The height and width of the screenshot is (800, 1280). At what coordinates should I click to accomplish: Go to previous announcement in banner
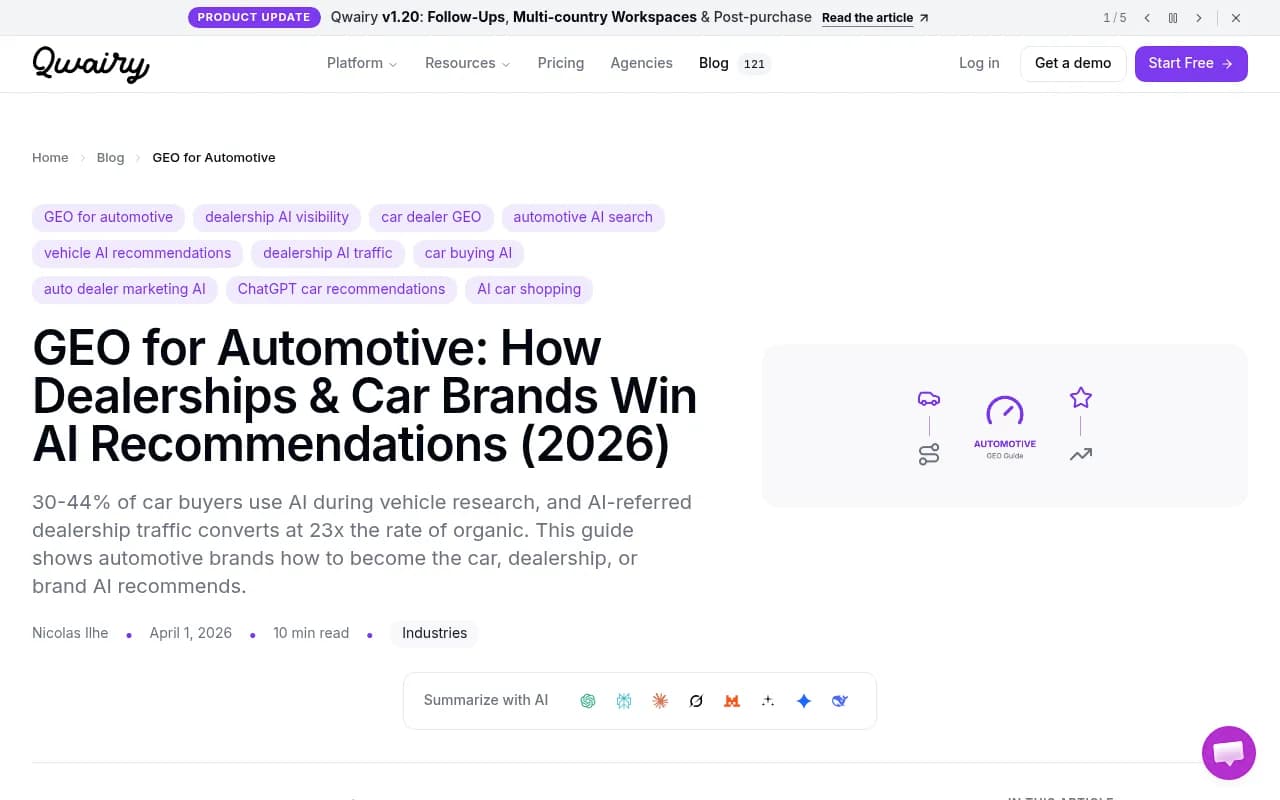[1147, 18]
